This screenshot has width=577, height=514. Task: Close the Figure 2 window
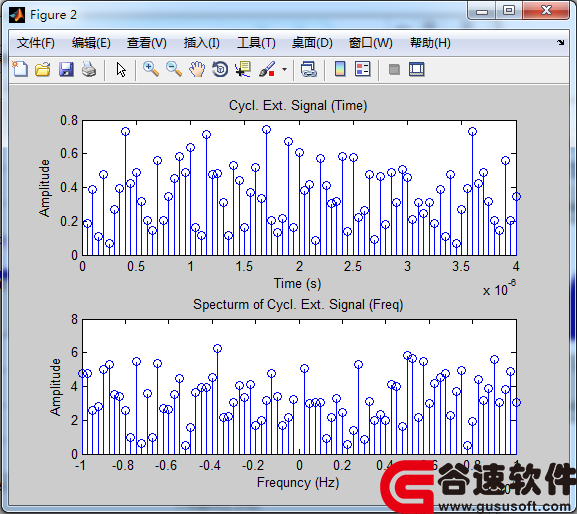pos(546,11)
